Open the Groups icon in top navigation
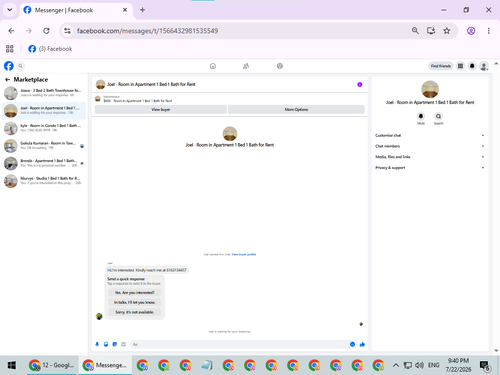 [280, 66]
